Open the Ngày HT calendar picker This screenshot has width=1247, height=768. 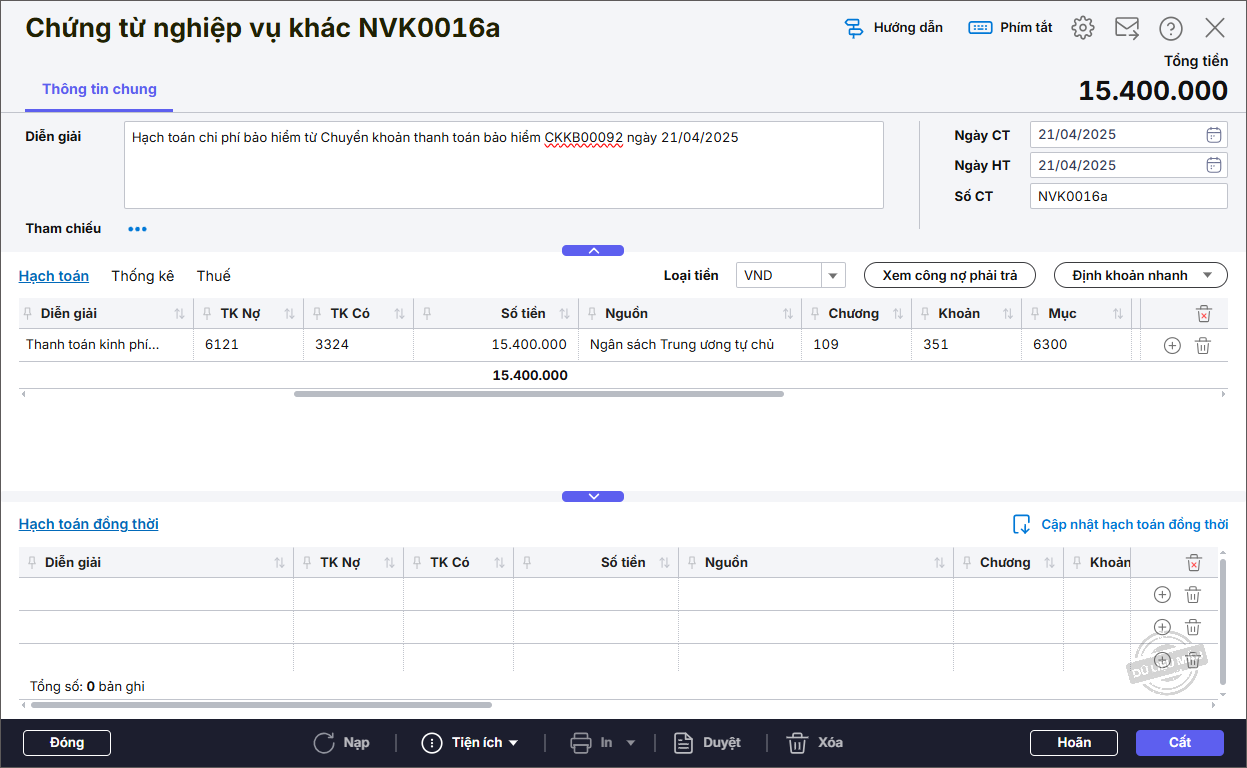tap(1213, 165)
